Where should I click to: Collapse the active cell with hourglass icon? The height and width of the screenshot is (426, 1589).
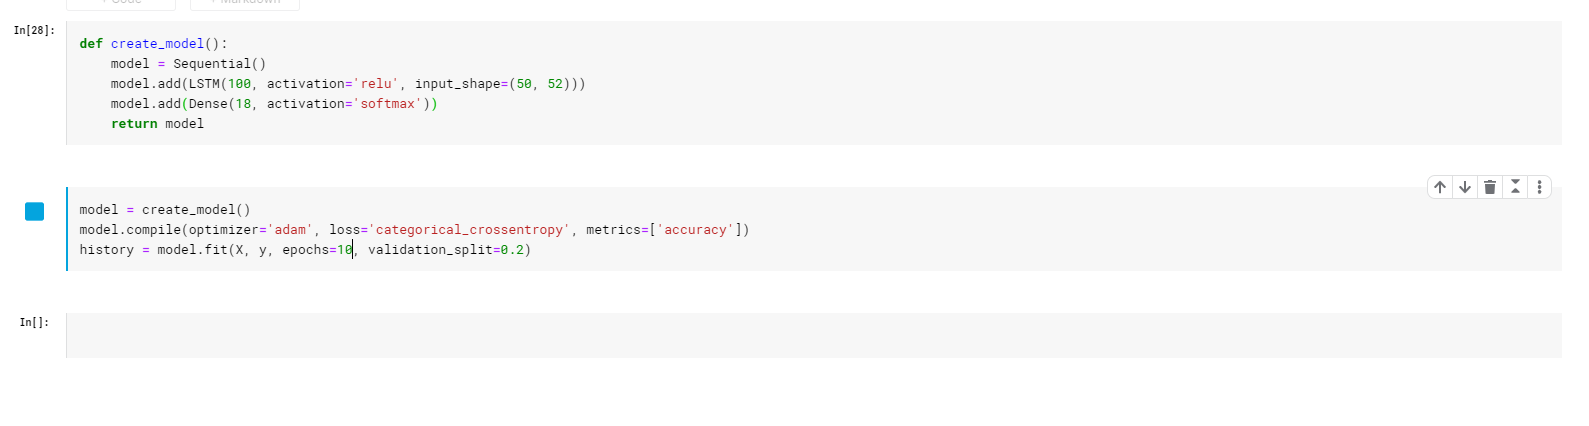(1515, 187)
